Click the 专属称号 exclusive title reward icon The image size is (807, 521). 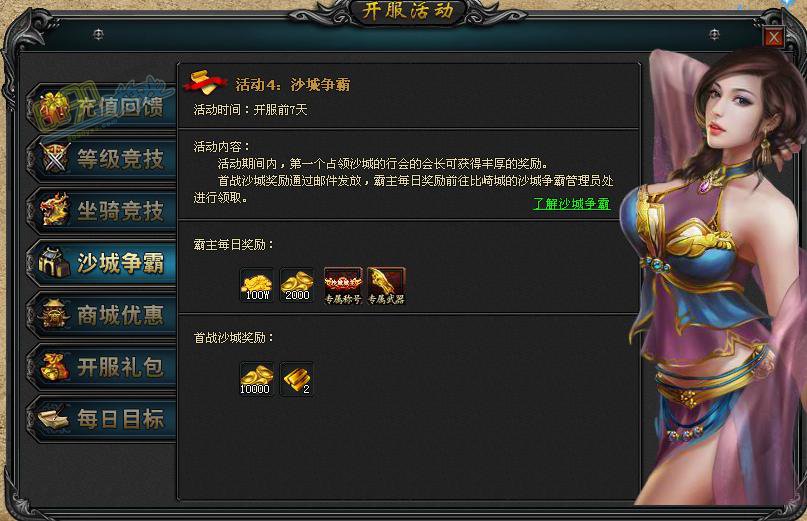343,286
